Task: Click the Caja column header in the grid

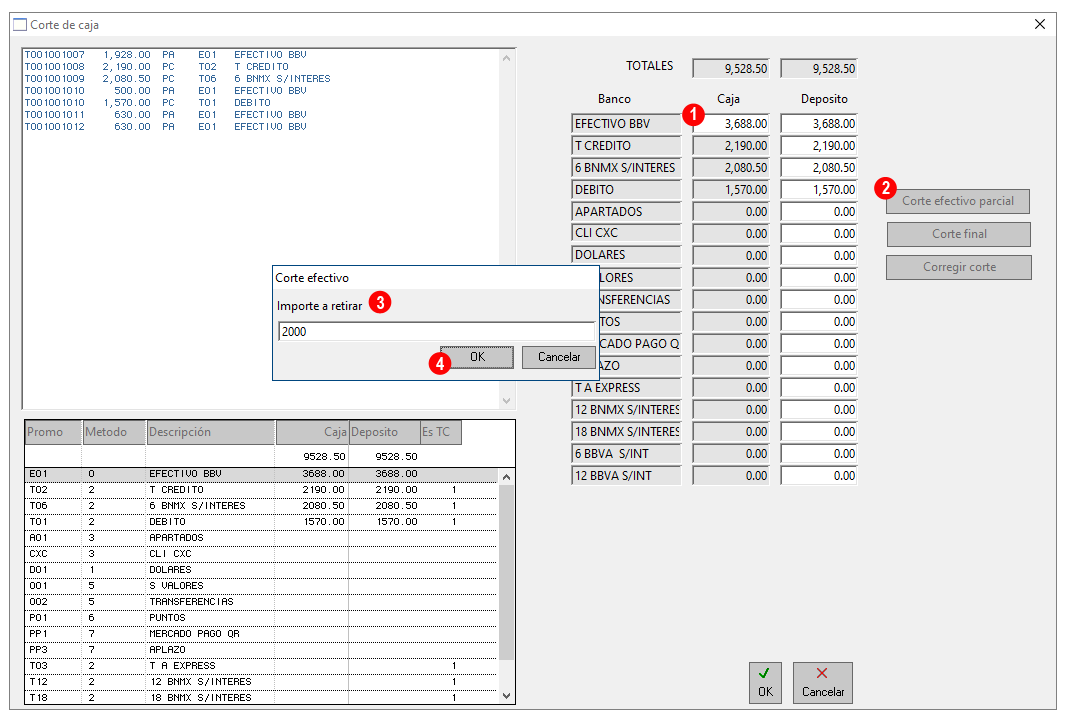Action: (312, 432)
